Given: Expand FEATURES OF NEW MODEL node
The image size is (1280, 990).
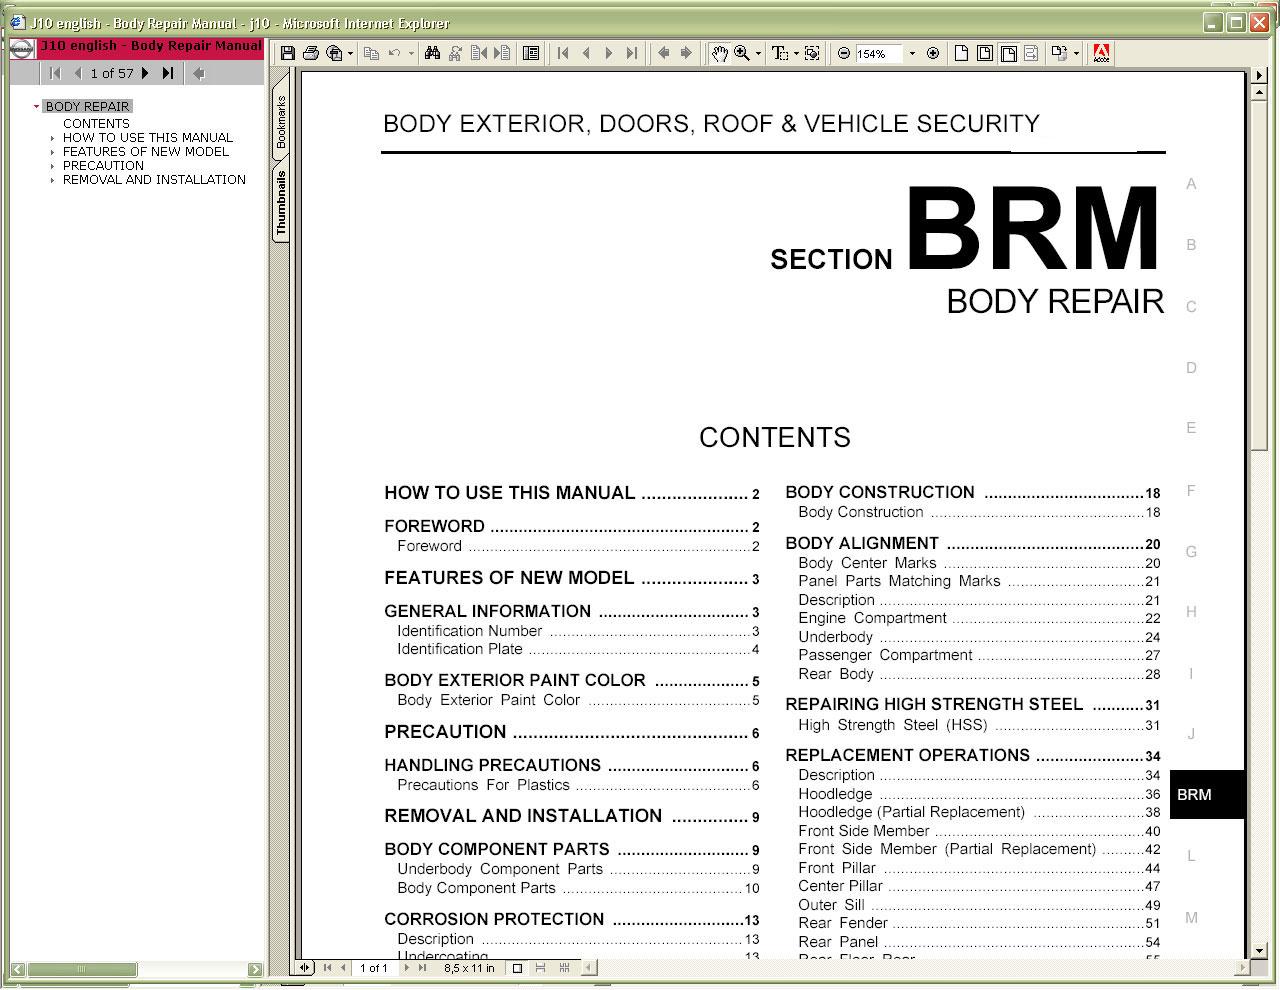Looking at the screenshot, I should point(53,152).
